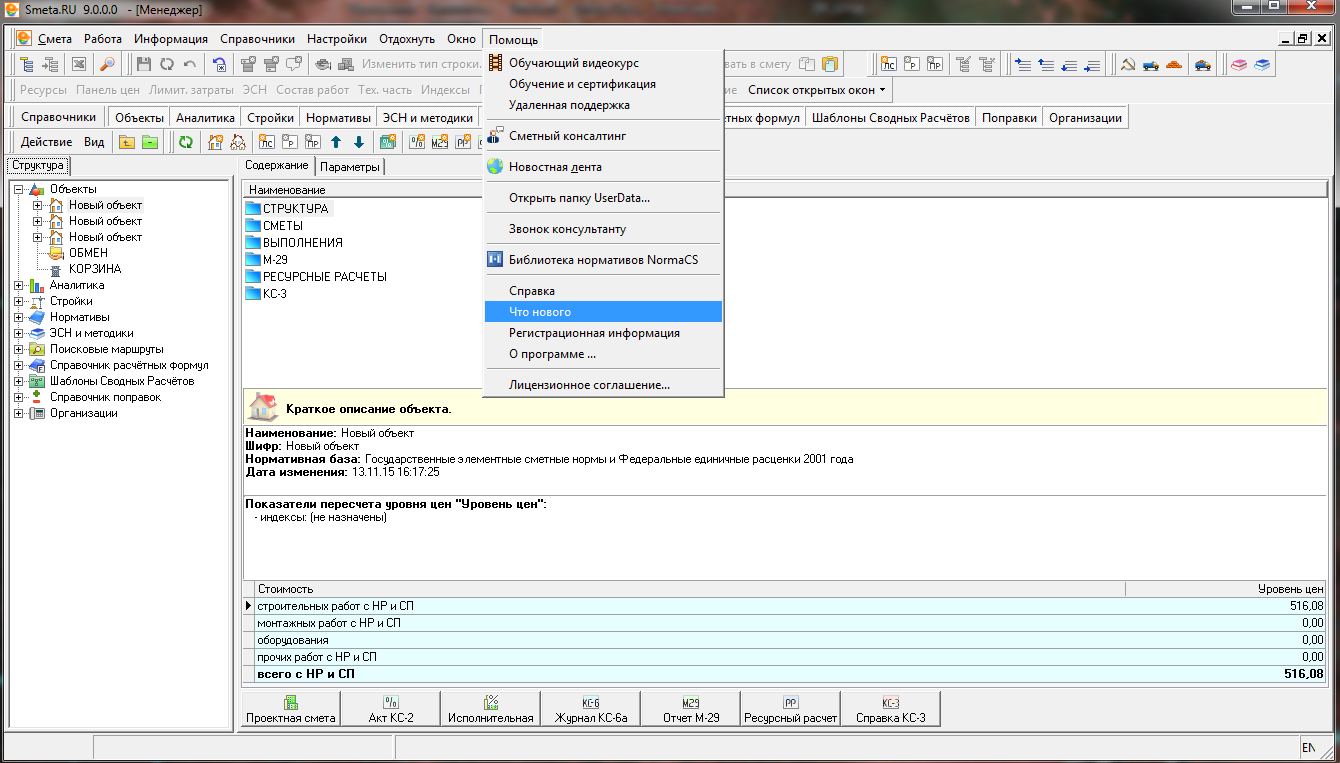Select the монтажных работ с НР и СП row

785,623
